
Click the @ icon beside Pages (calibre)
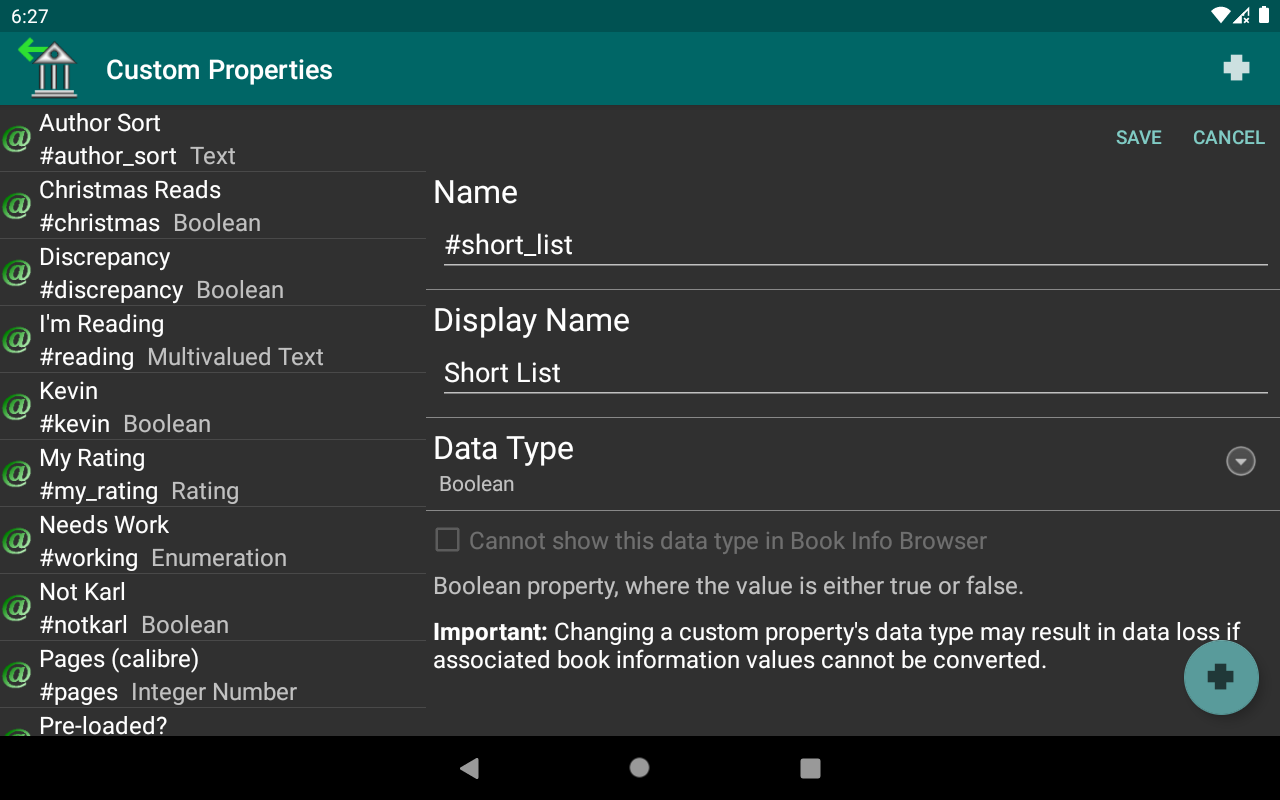(x=16, y=676)
